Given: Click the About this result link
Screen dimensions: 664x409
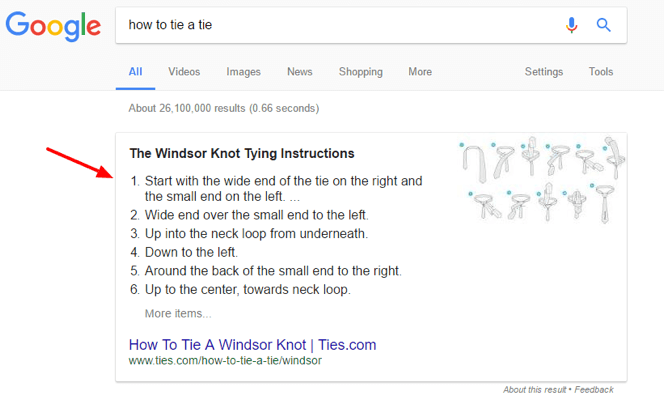Looking at the screenshot, I should tap(535, 390).
